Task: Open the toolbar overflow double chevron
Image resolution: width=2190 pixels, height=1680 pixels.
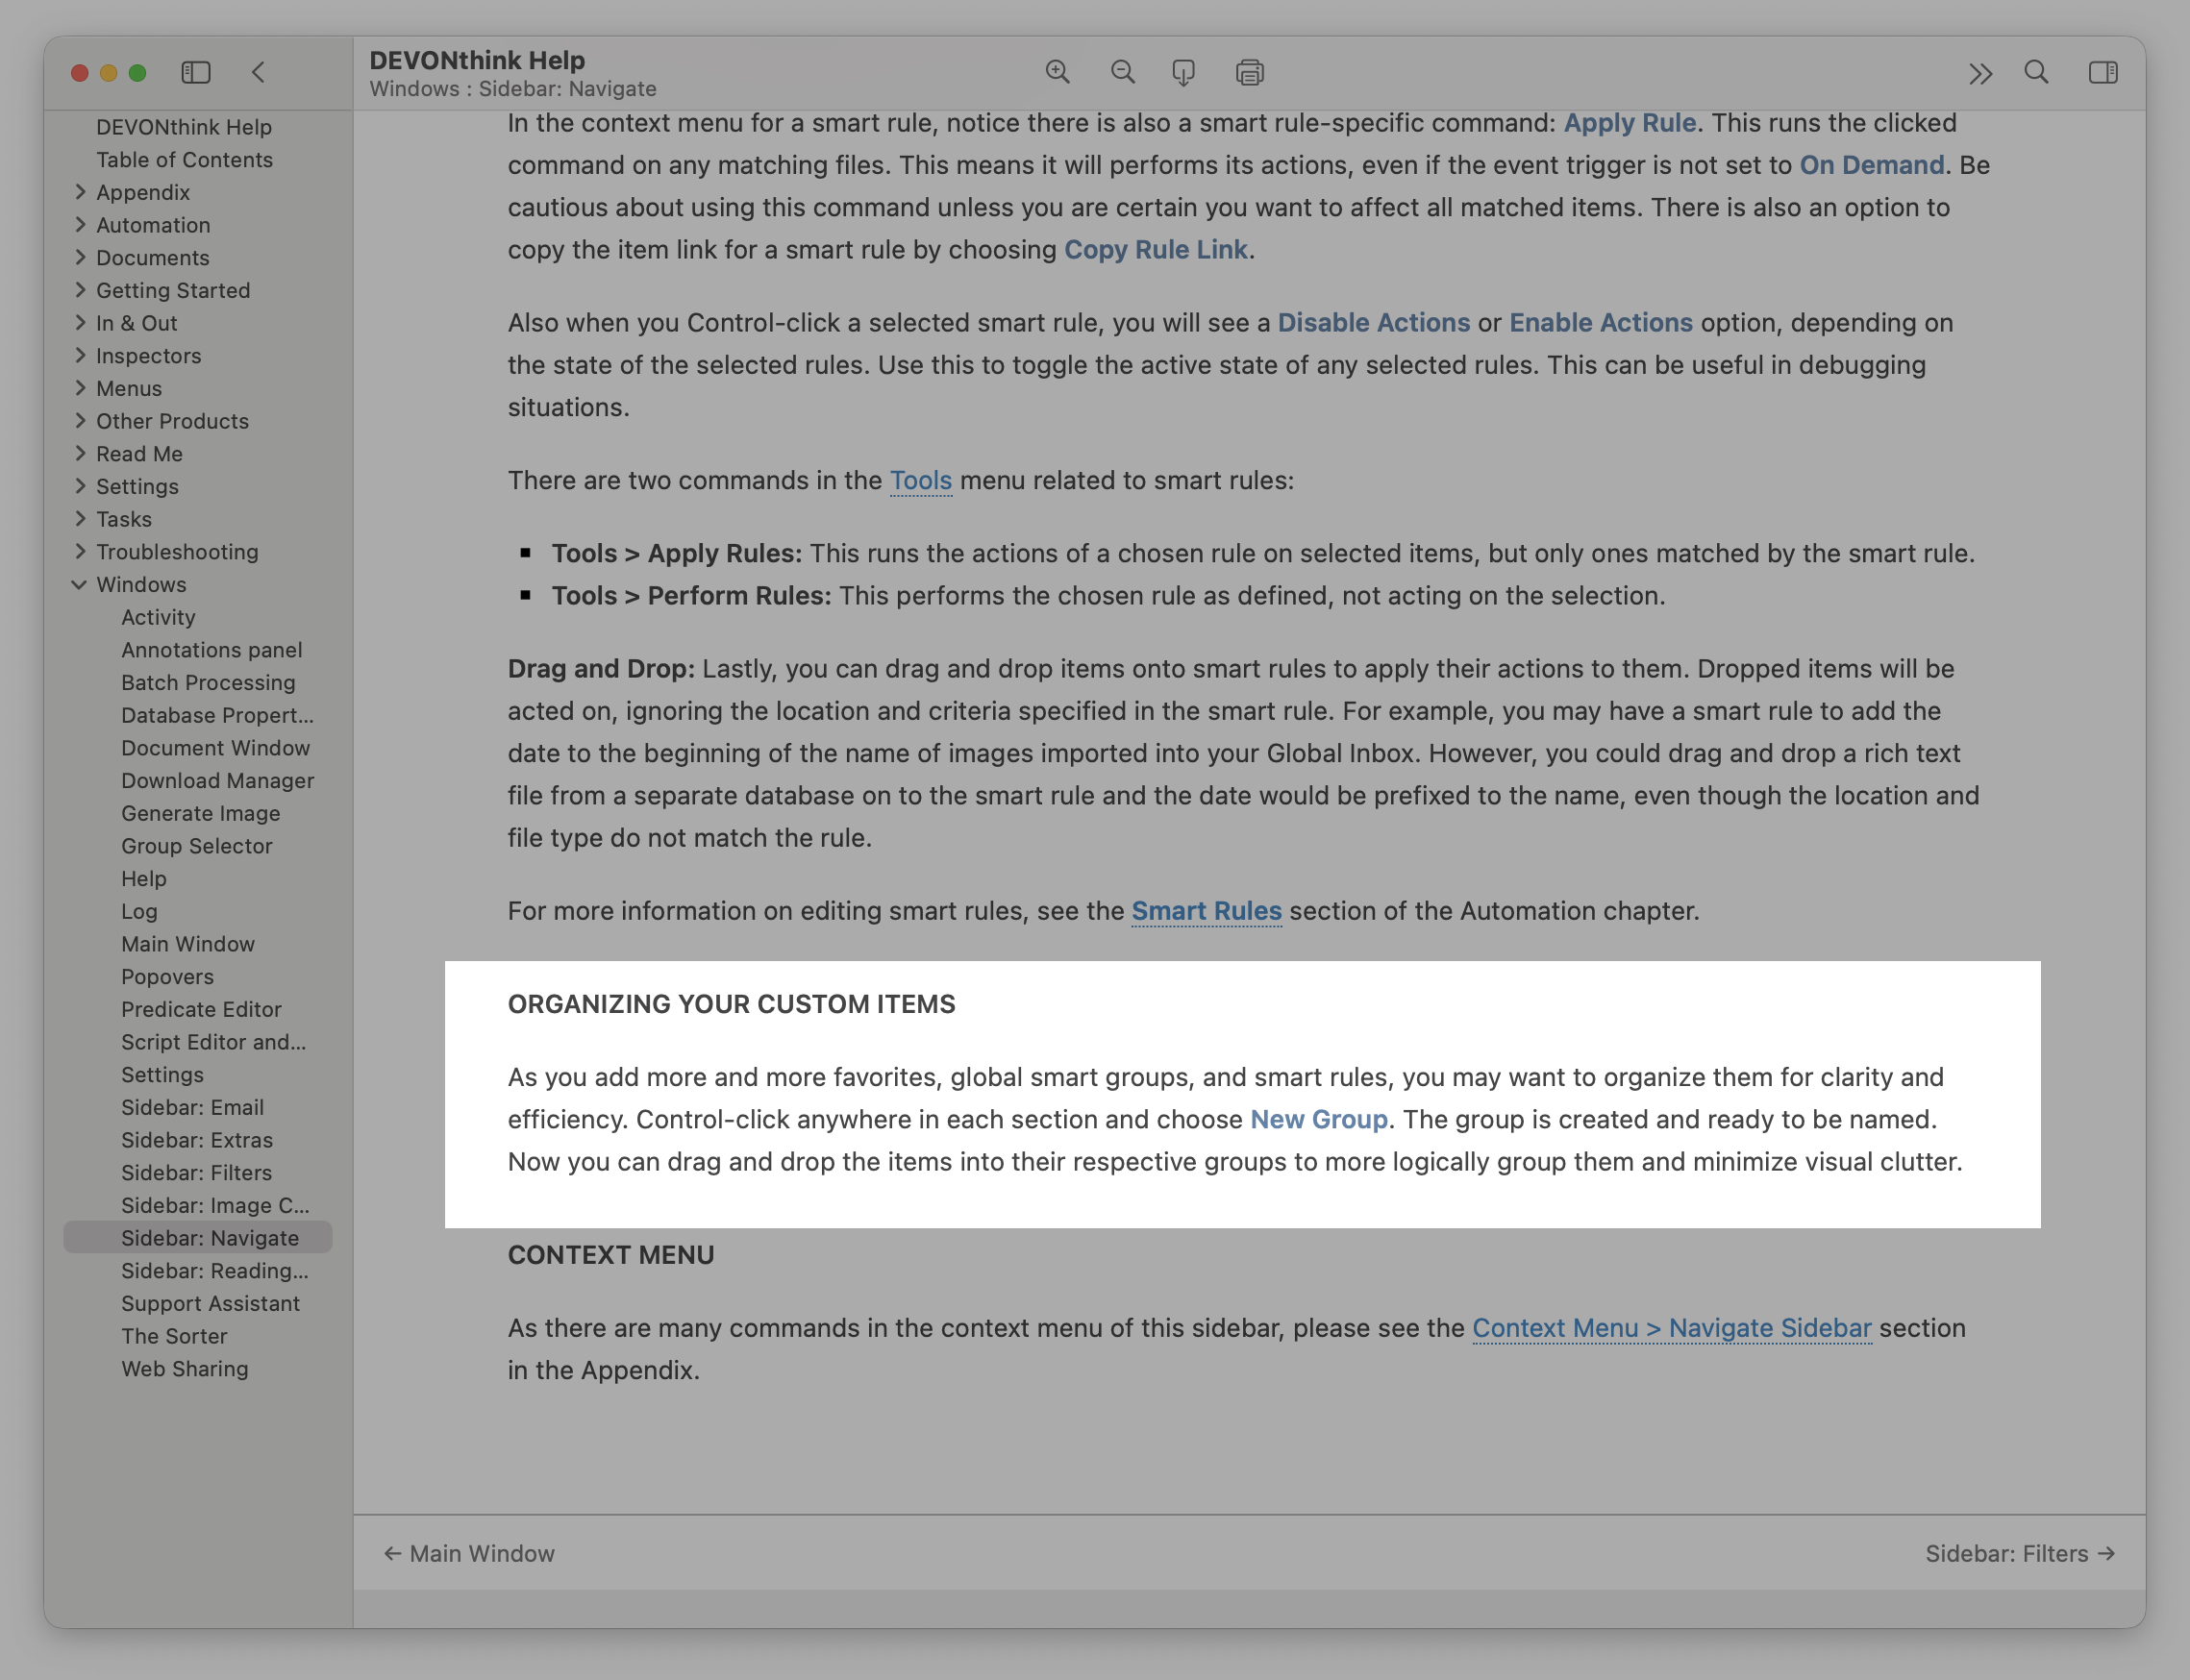Action: [1980, 73]
